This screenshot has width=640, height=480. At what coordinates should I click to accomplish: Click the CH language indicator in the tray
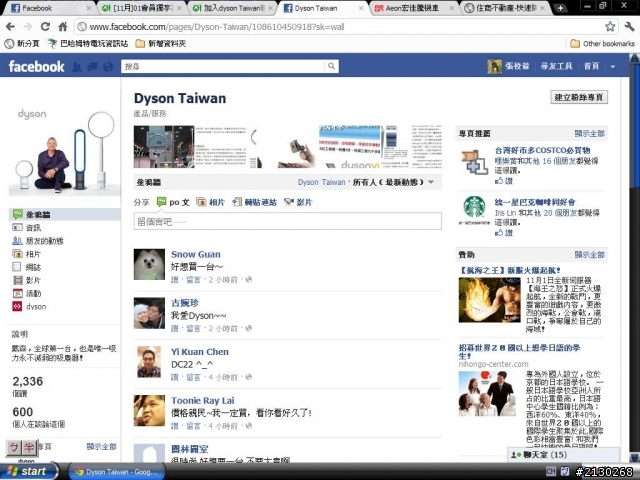coord(551,471)
